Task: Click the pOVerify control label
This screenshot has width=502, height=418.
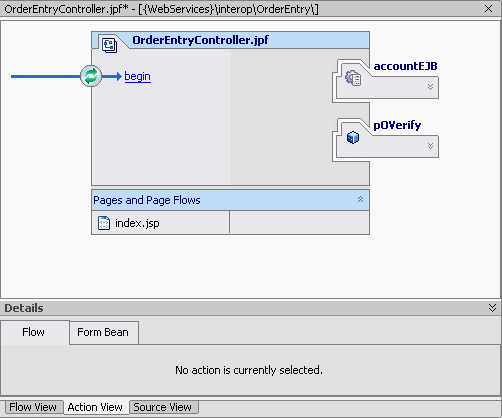Action: 397,125
